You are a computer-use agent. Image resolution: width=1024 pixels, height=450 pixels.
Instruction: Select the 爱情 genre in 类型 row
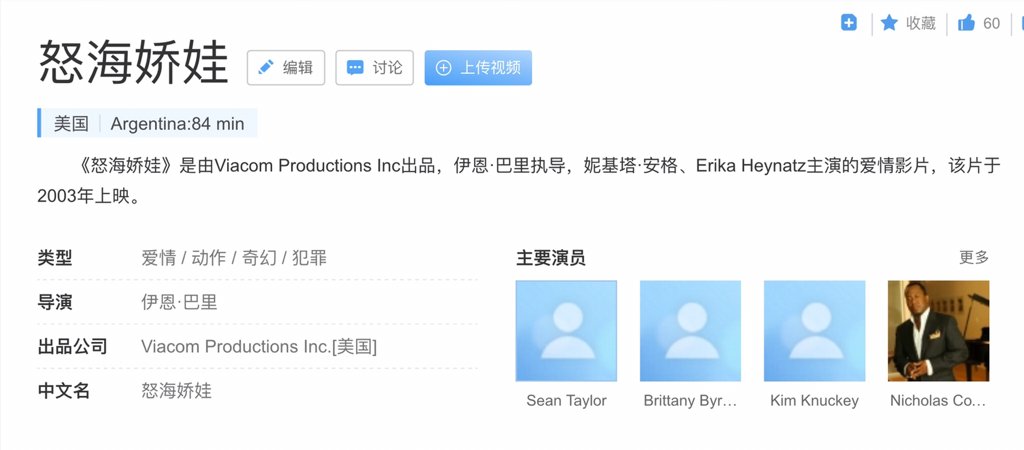click(x=158, y=257)
